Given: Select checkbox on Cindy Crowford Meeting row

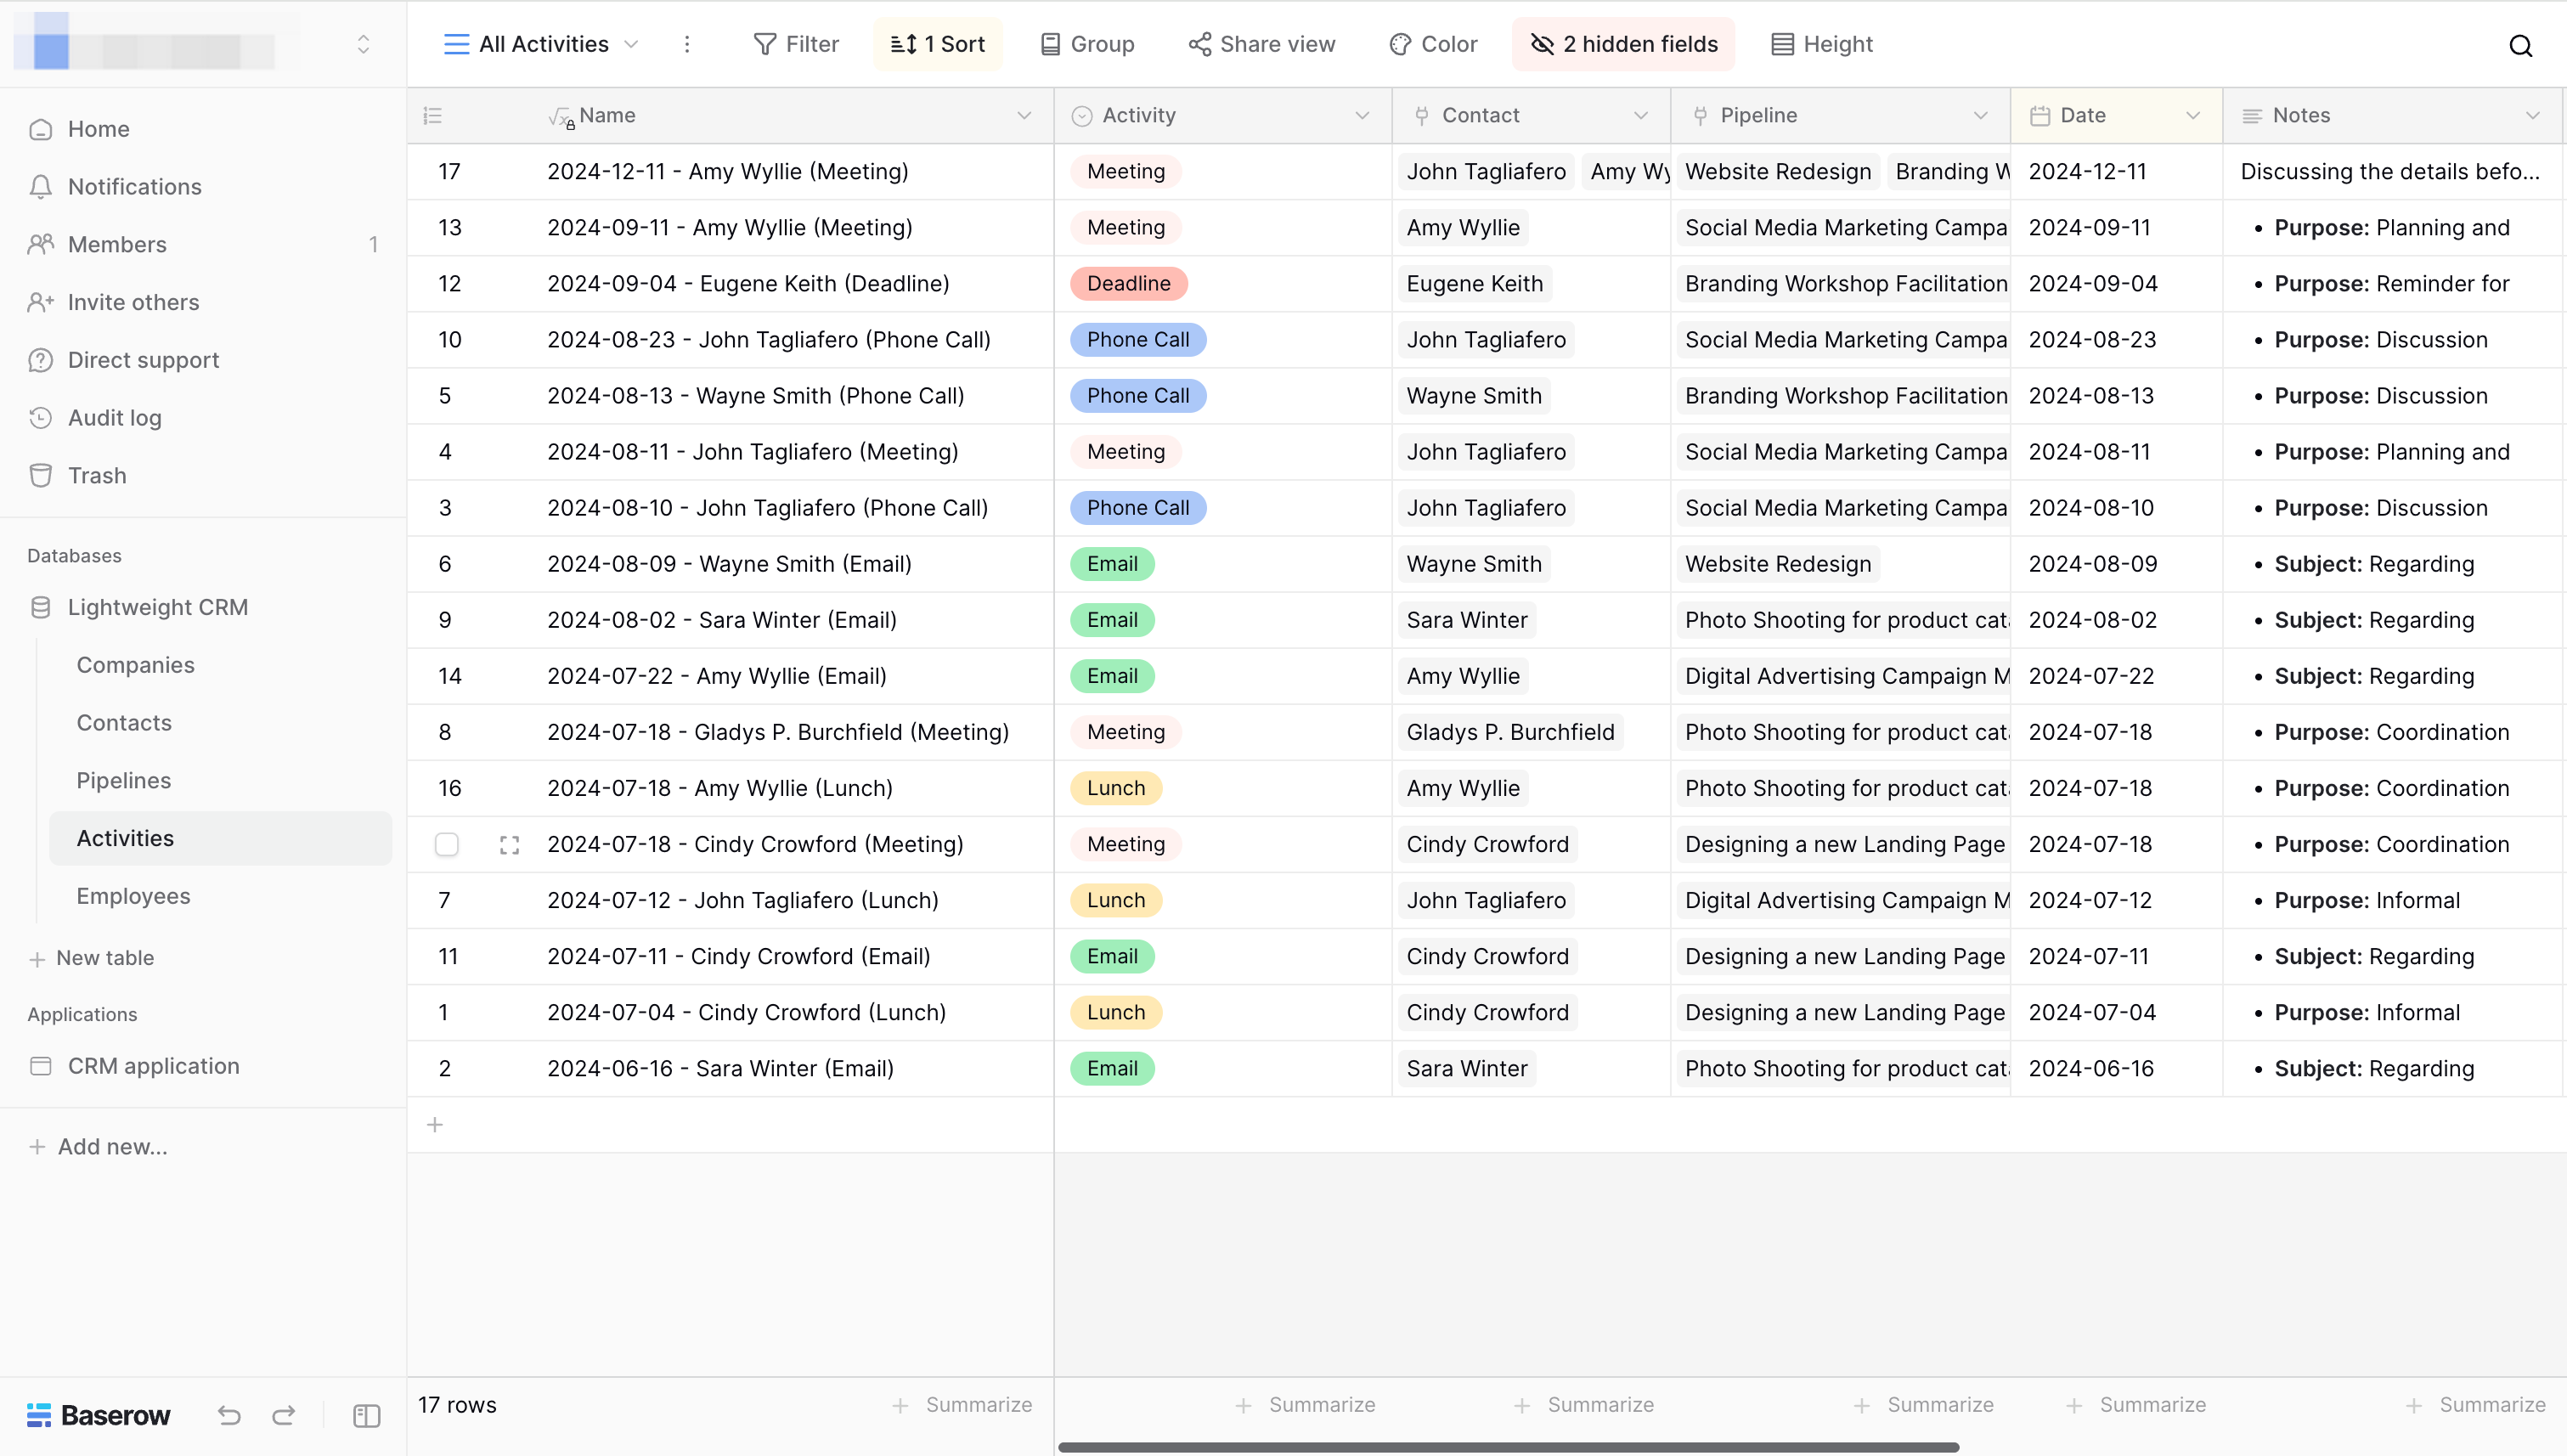Looking at the screenshot, I should click(447, 845).
